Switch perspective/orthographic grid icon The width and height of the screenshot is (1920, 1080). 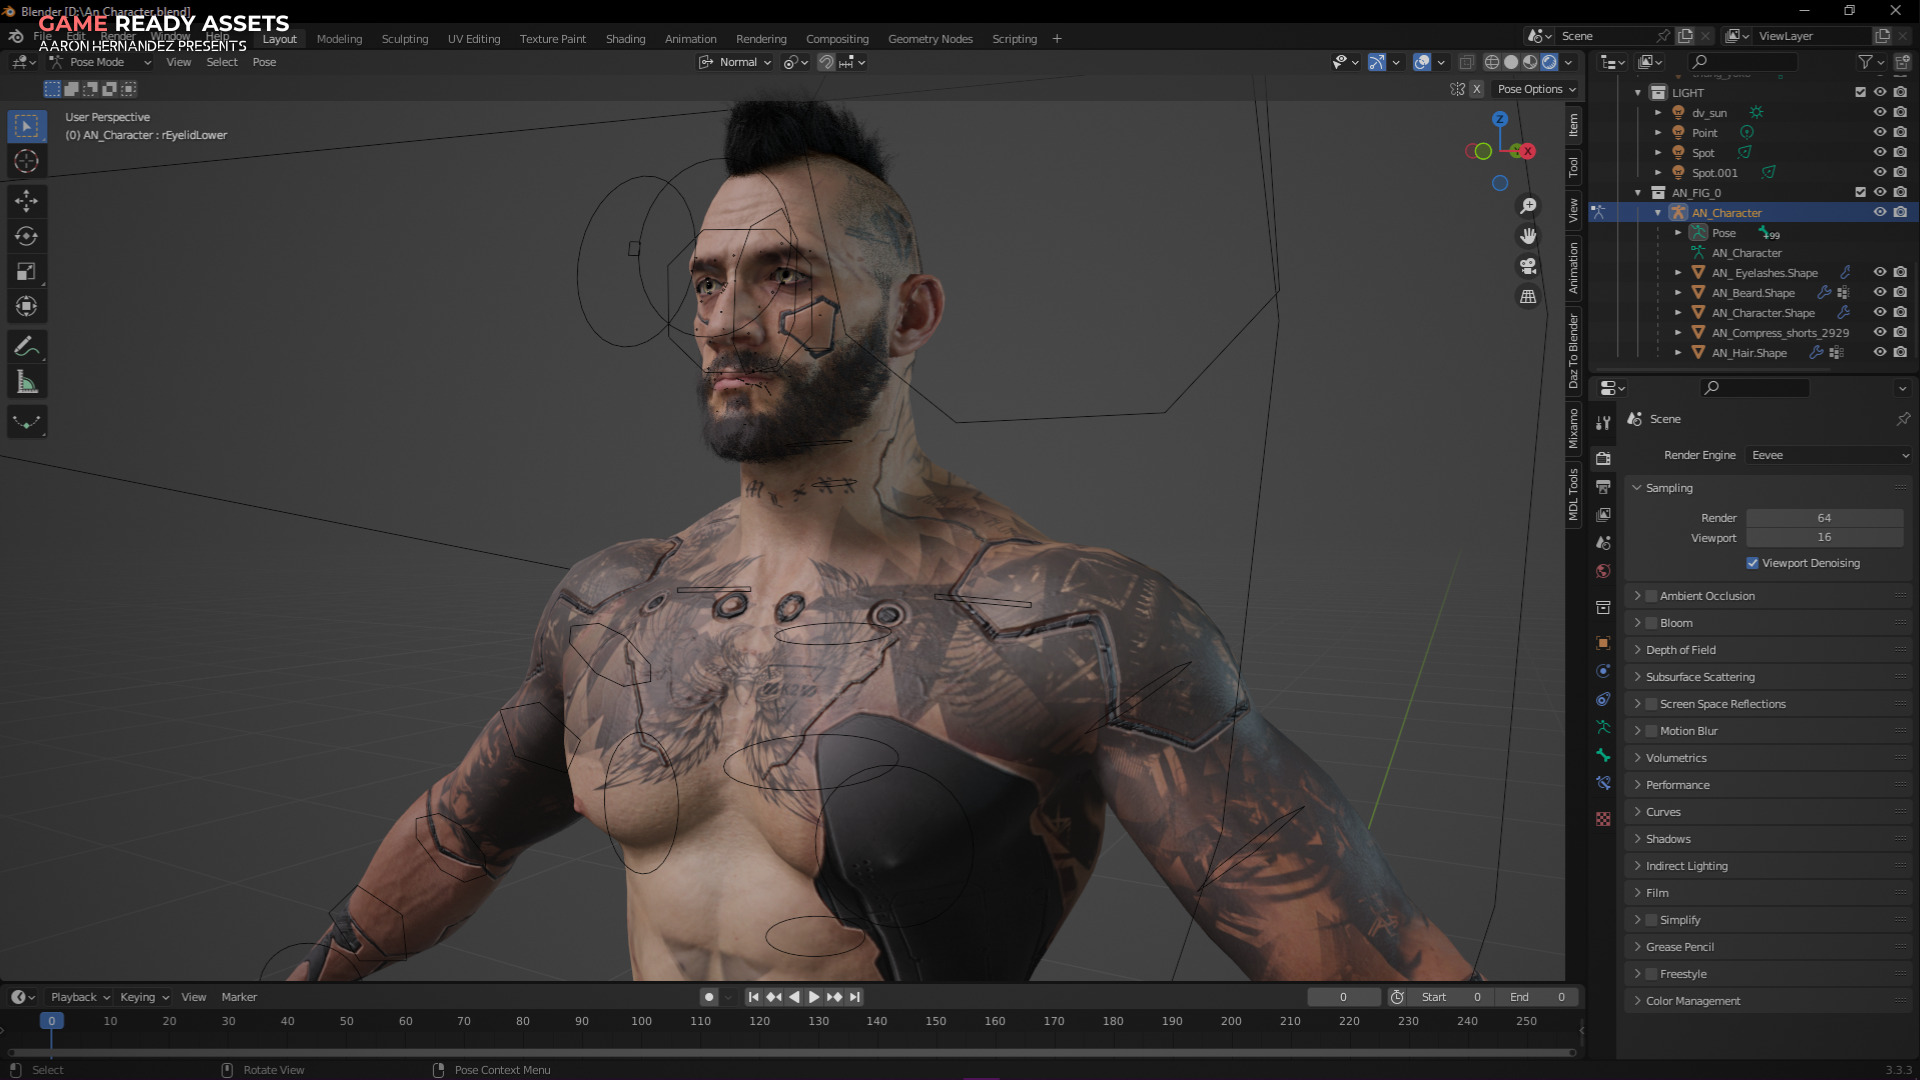tap(1528, 296)
